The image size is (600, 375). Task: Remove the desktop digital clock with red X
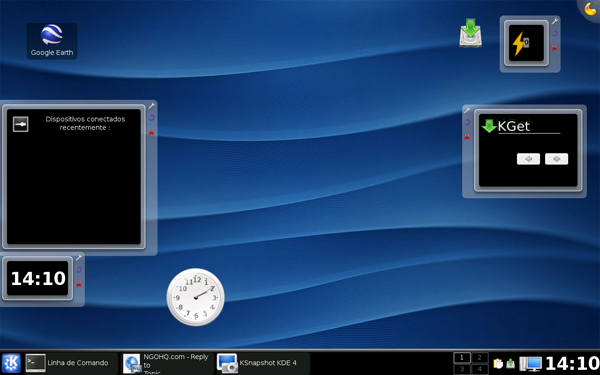point(79,284)
